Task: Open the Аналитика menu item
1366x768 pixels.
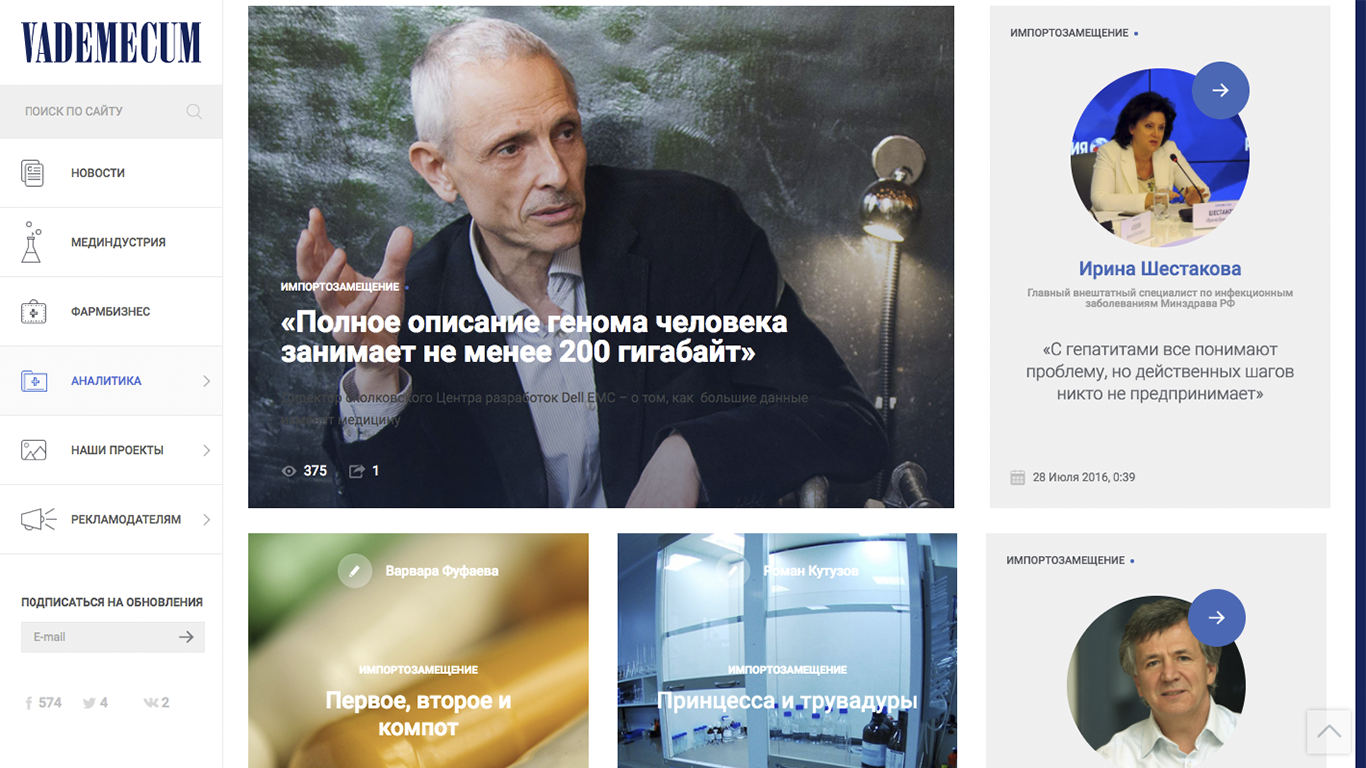Action: pos(111,381)
